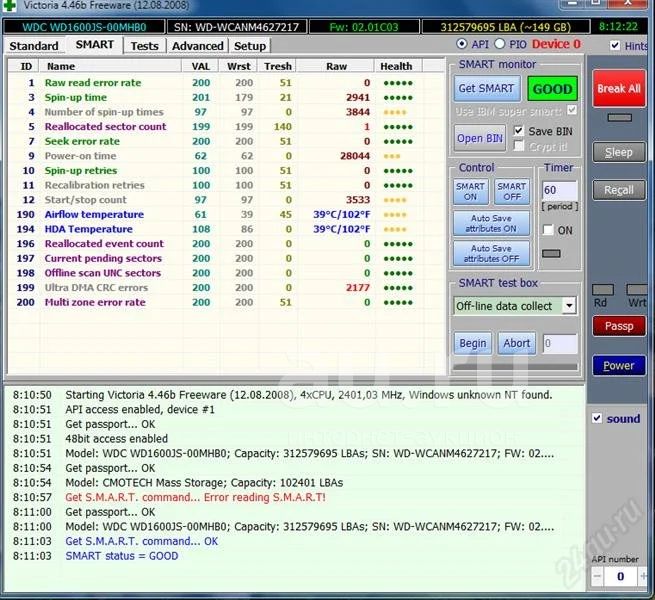Open the Standard tab
The height and width of the screenshot is (600, 655).
34,46
